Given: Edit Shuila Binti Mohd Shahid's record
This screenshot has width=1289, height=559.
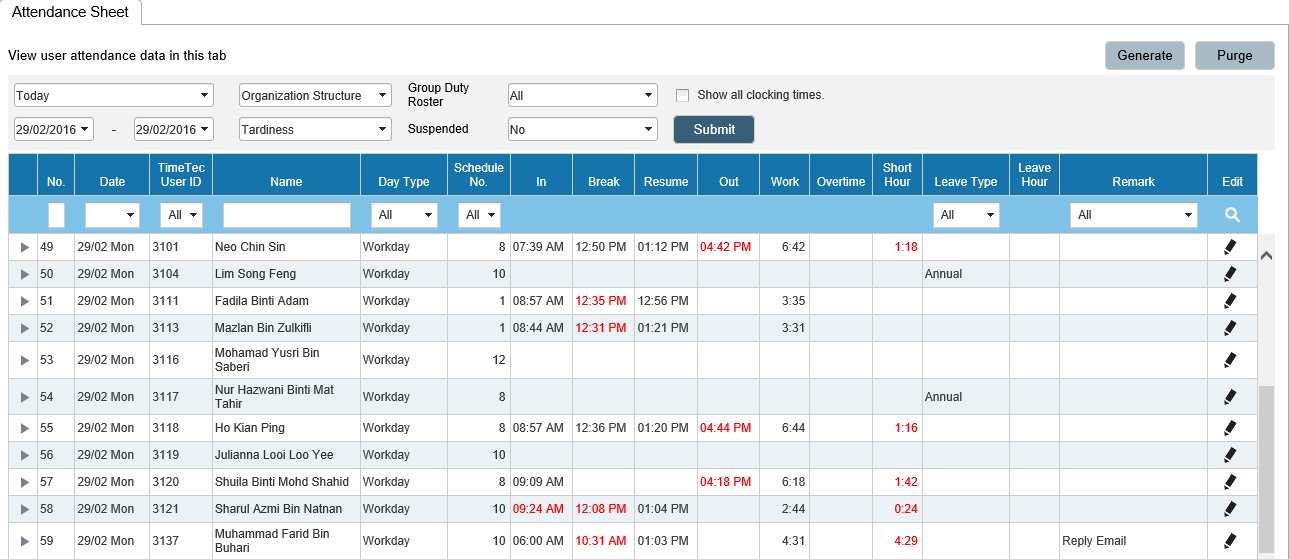Looking at the screenshot, I should [1230, 482].
